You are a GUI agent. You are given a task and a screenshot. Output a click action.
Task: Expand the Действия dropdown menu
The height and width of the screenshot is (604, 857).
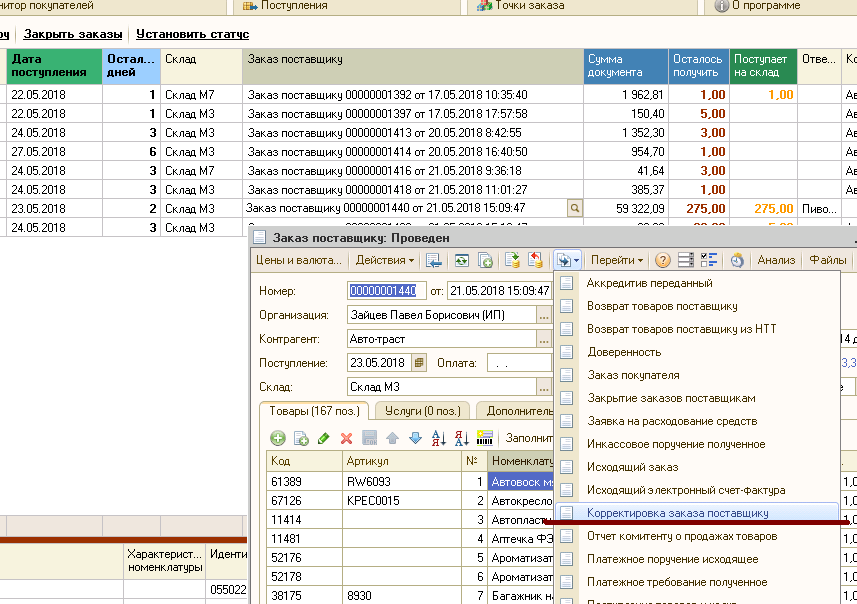(384, 260)
